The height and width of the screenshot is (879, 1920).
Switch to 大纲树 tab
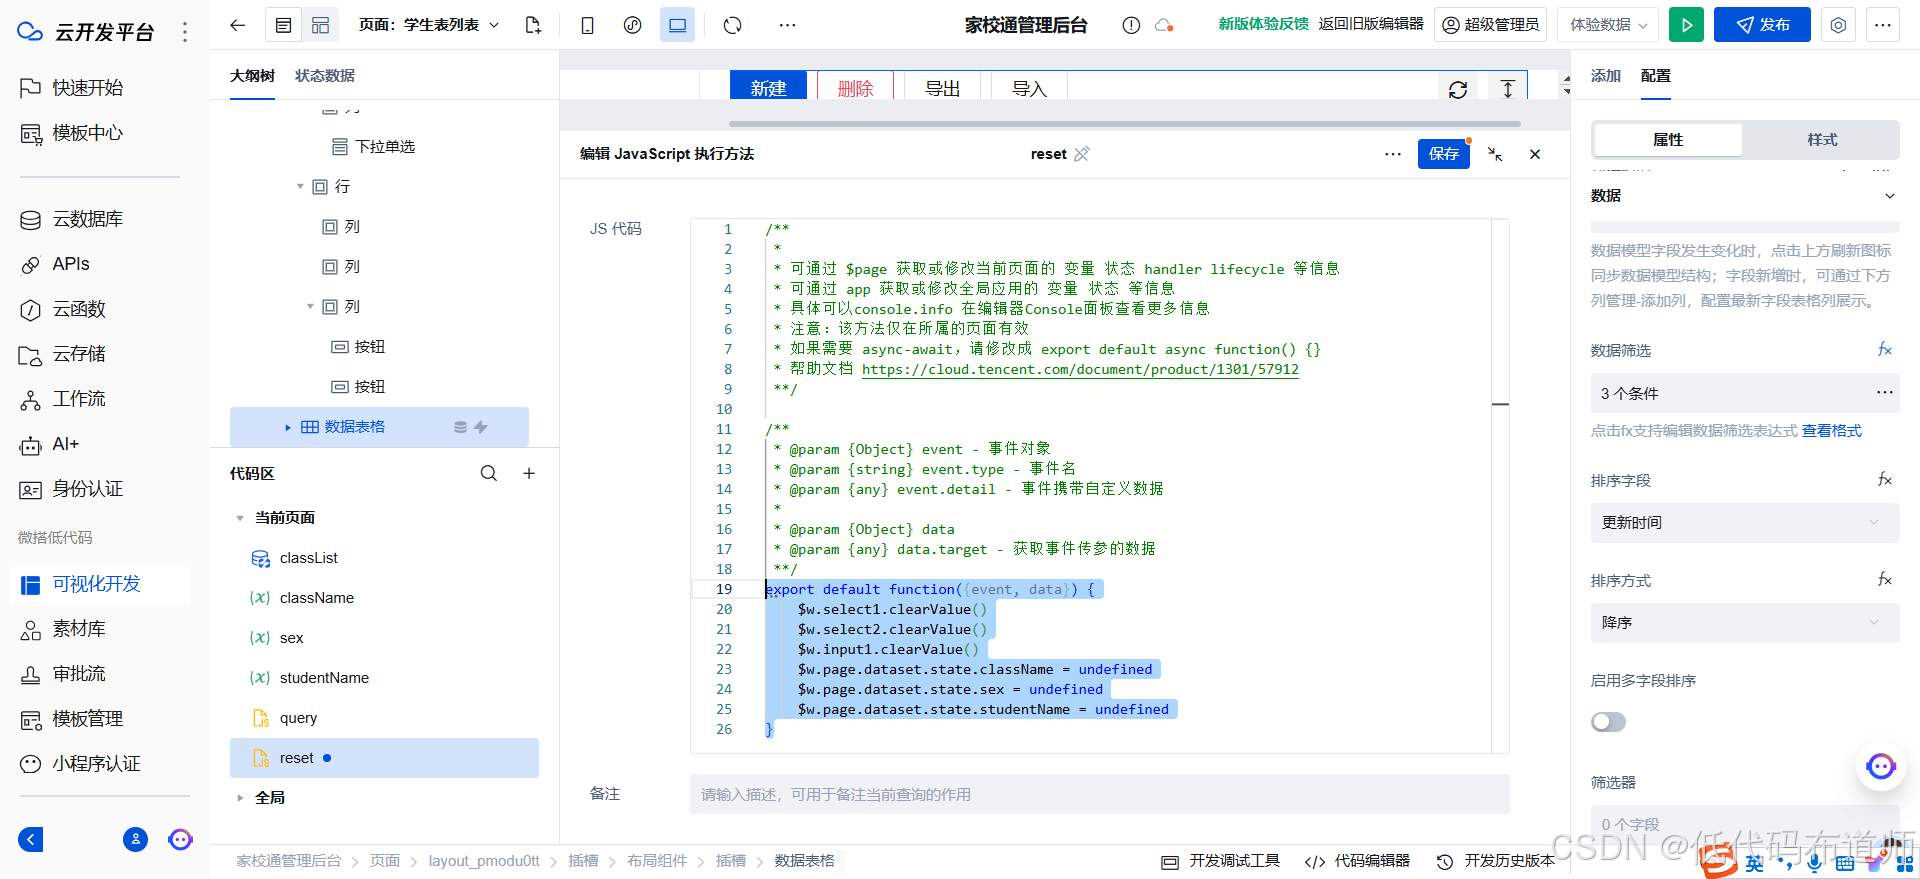point(252,76)
